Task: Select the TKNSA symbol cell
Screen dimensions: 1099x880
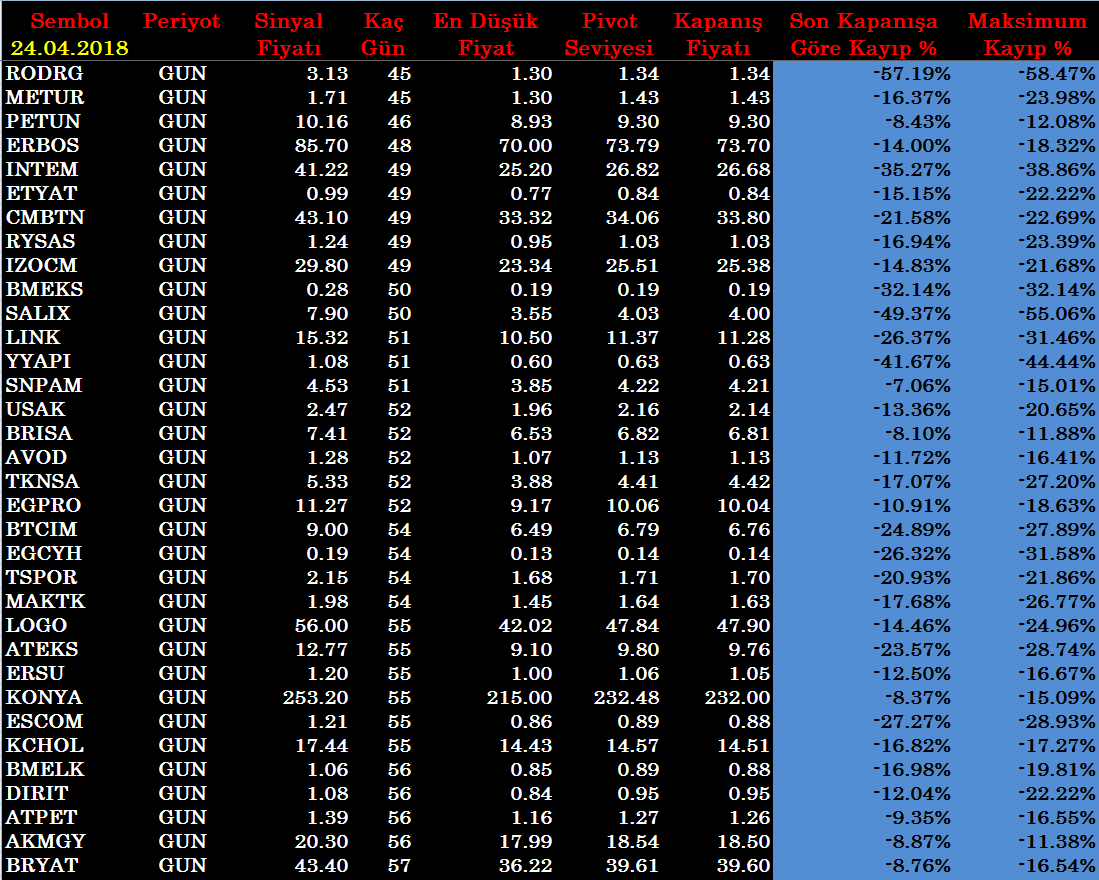Action: pos(42,481)
